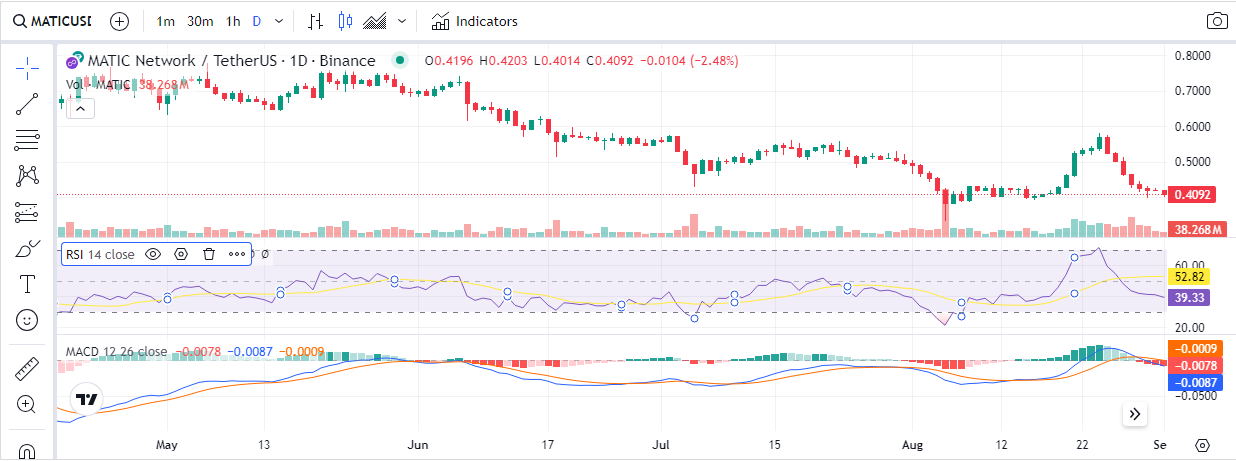Select the zoom in tool

[27, 404]
